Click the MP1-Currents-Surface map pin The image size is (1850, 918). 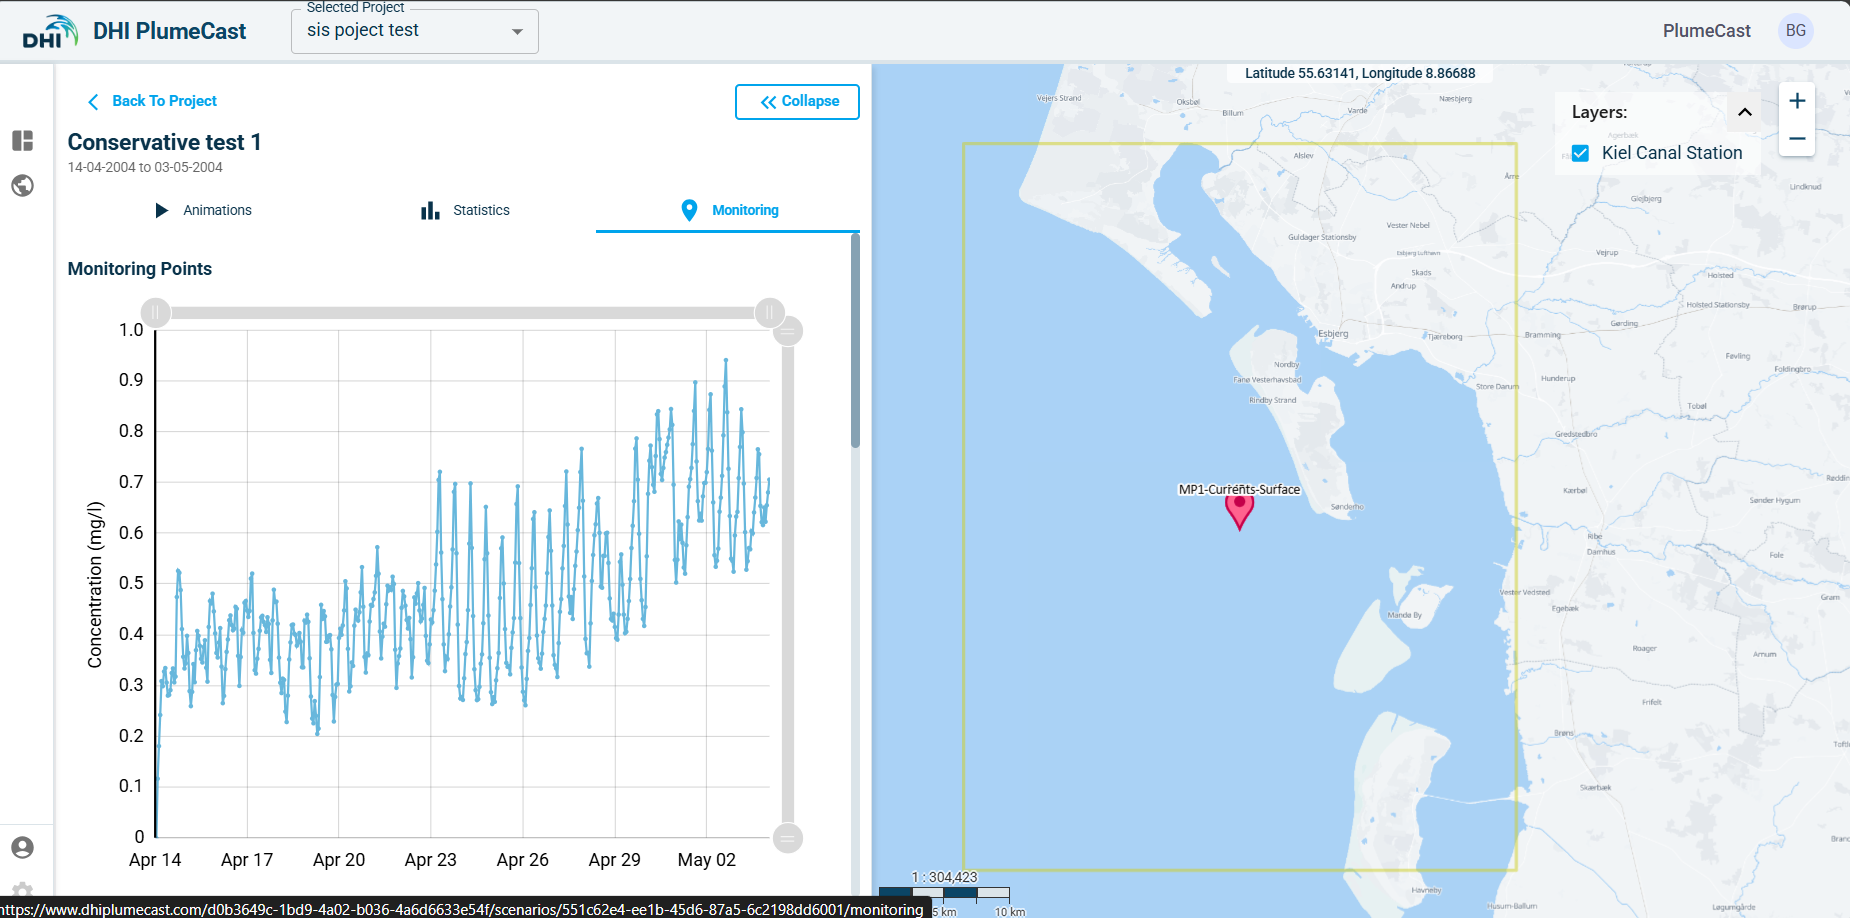(x=1239, y=509)
